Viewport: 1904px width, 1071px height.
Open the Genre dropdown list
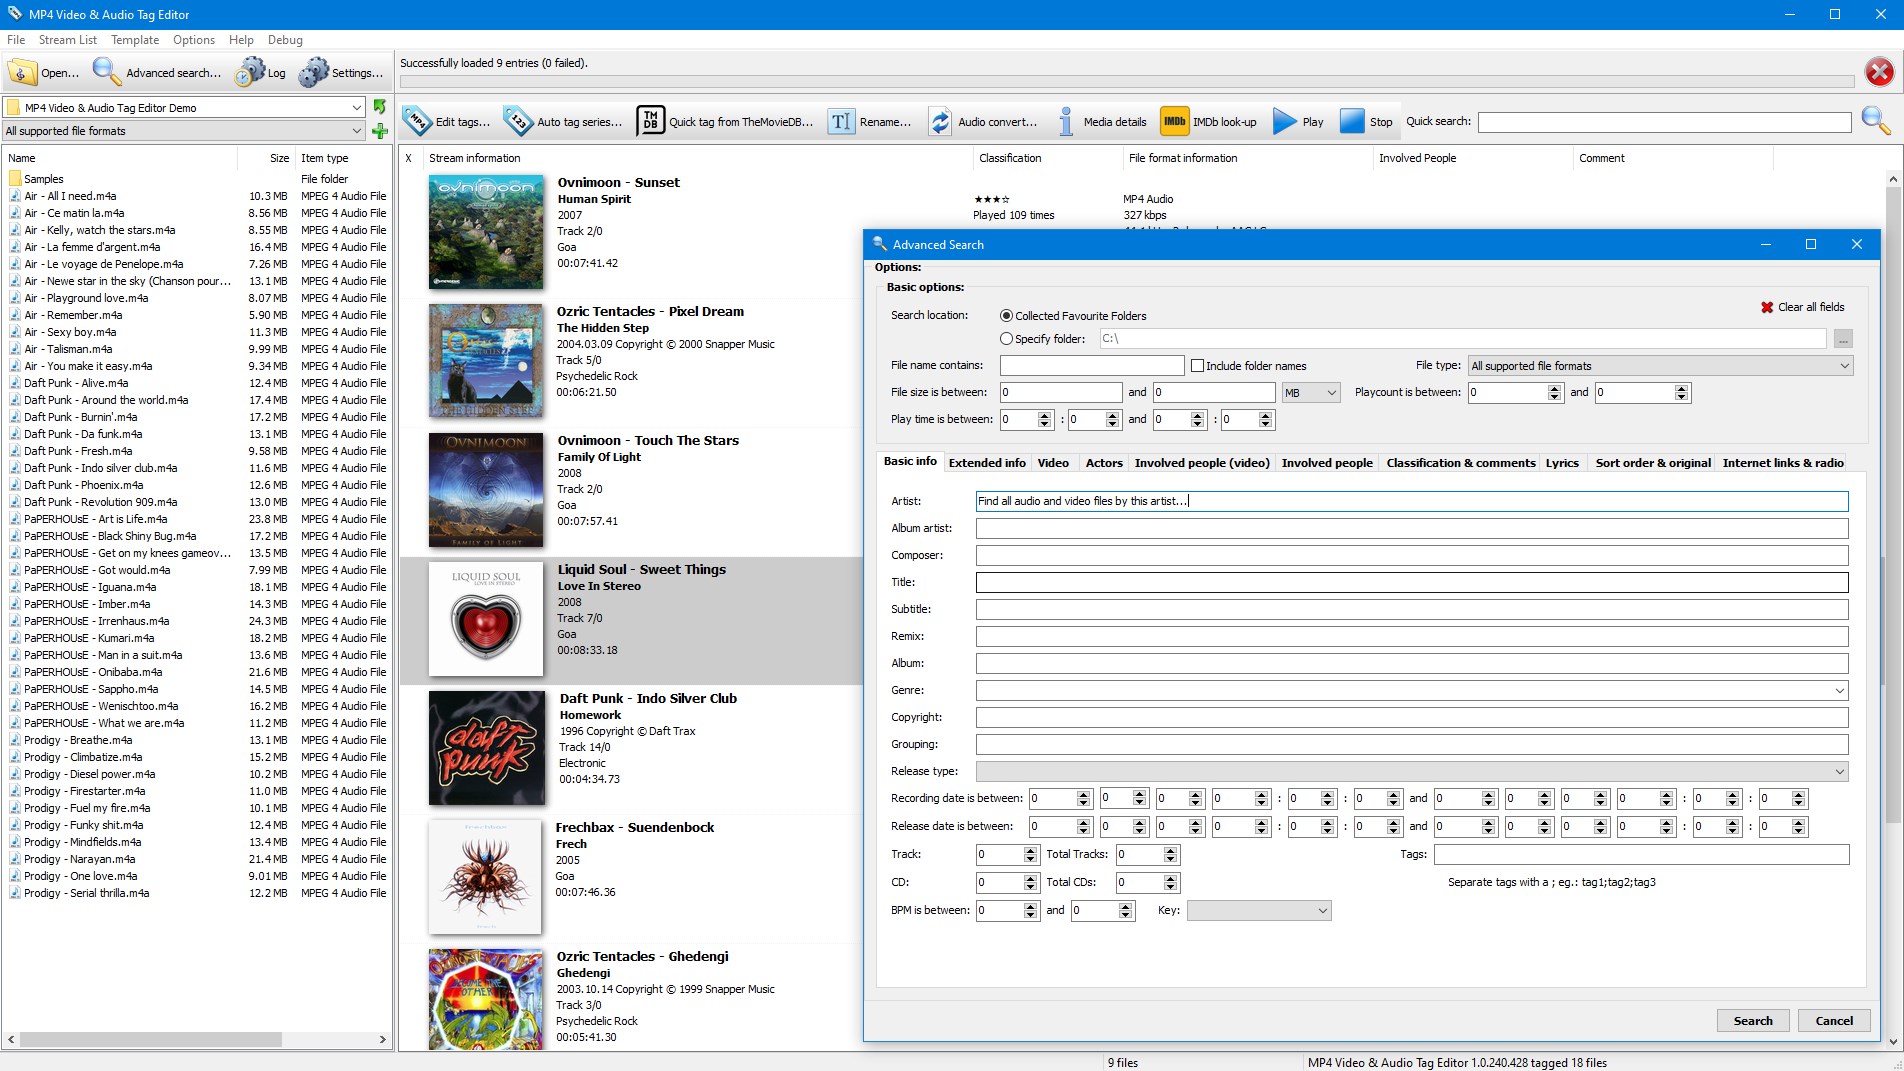coord(1411,690)
